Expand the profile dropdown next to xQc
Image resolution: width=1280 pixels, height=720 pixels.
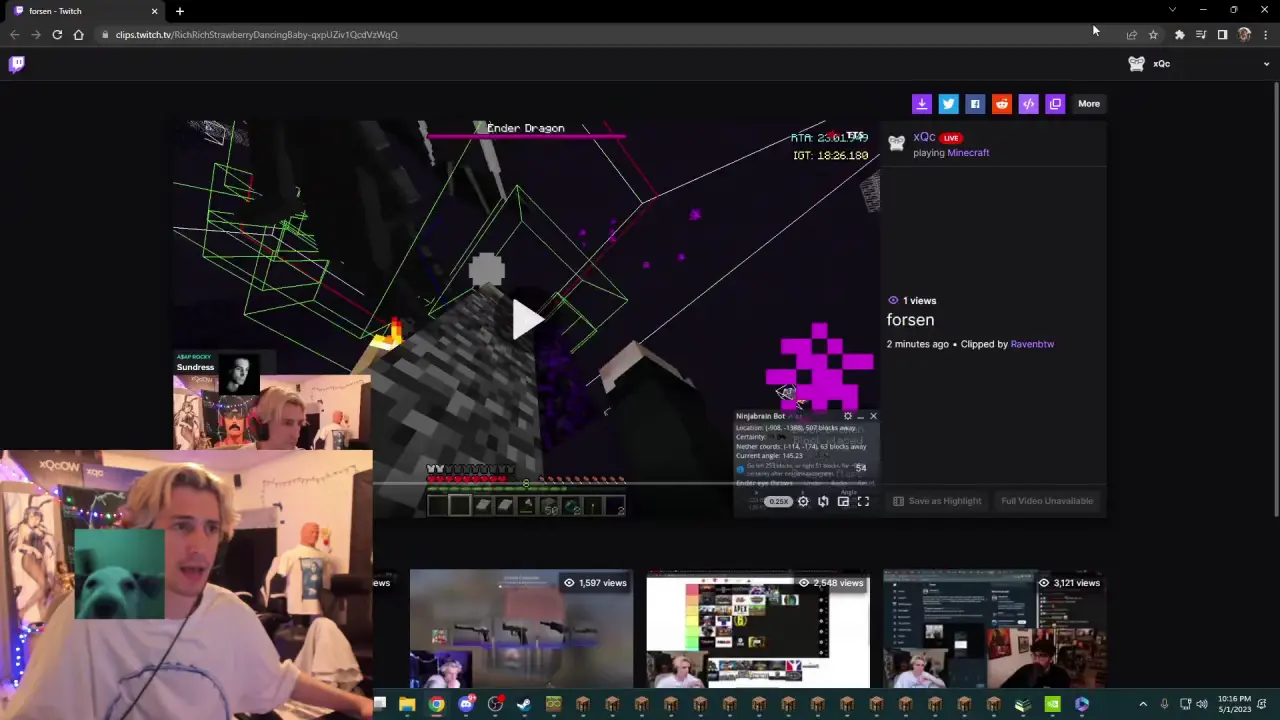(x=1266, y=63)
